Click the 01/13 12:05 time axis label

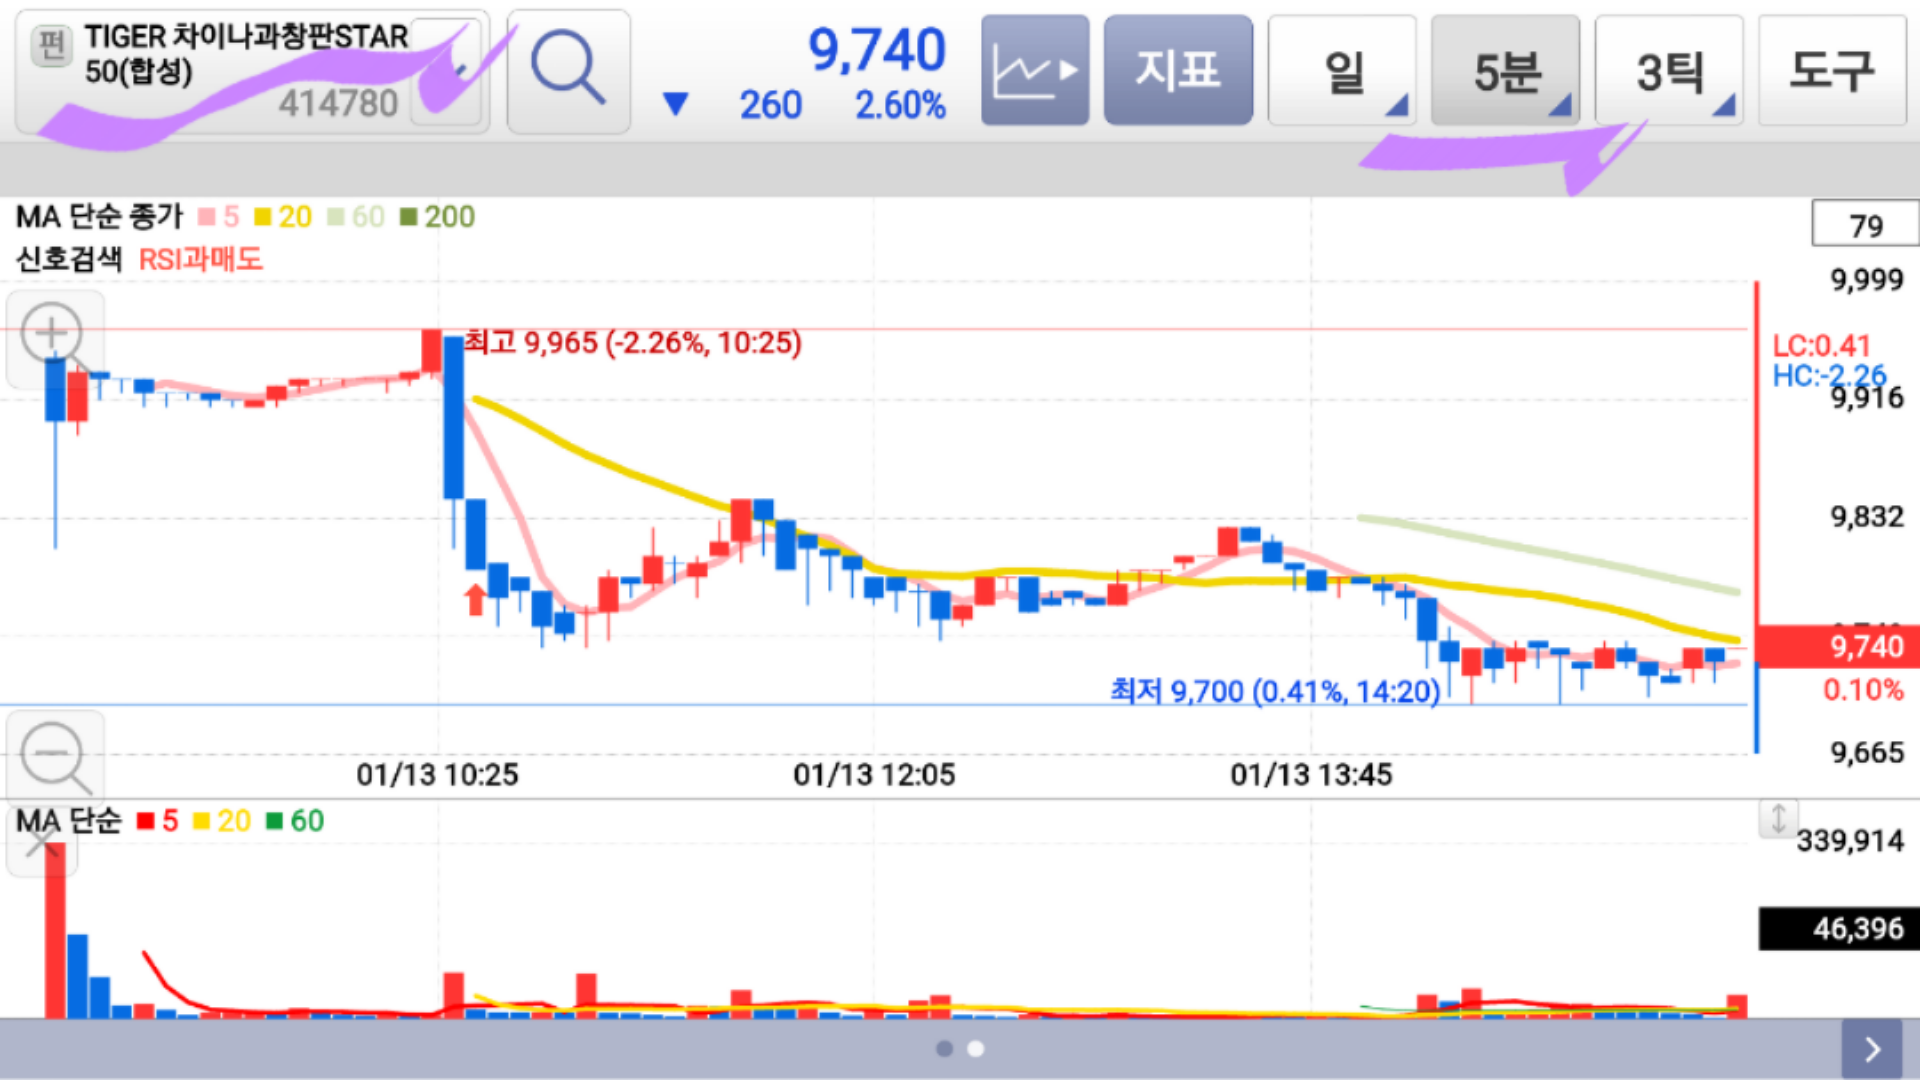pos(874,775)
